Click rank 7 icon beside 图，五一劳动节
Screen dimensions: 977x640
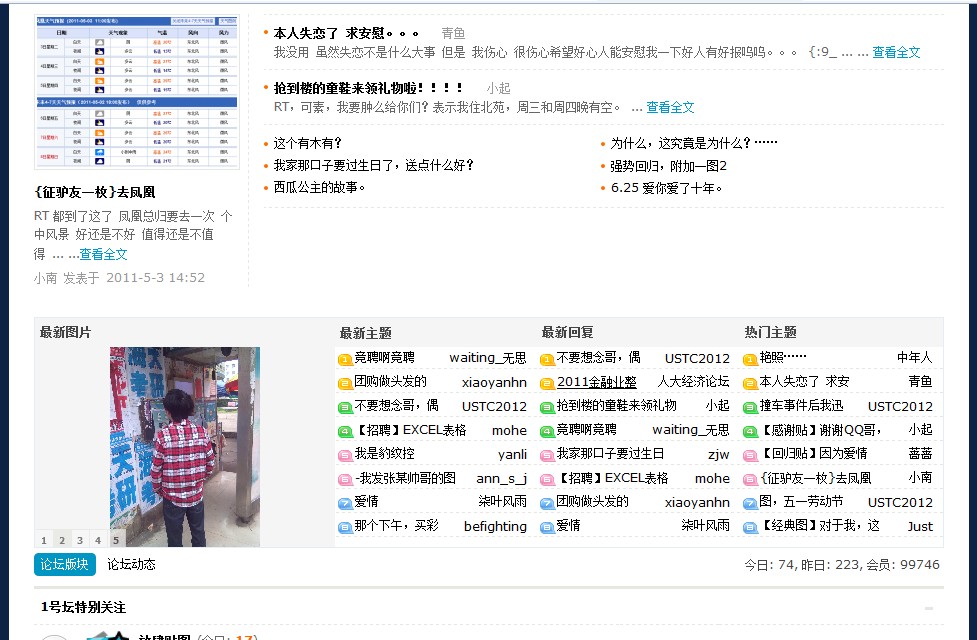pyautogui.click(x=750, y=503)
